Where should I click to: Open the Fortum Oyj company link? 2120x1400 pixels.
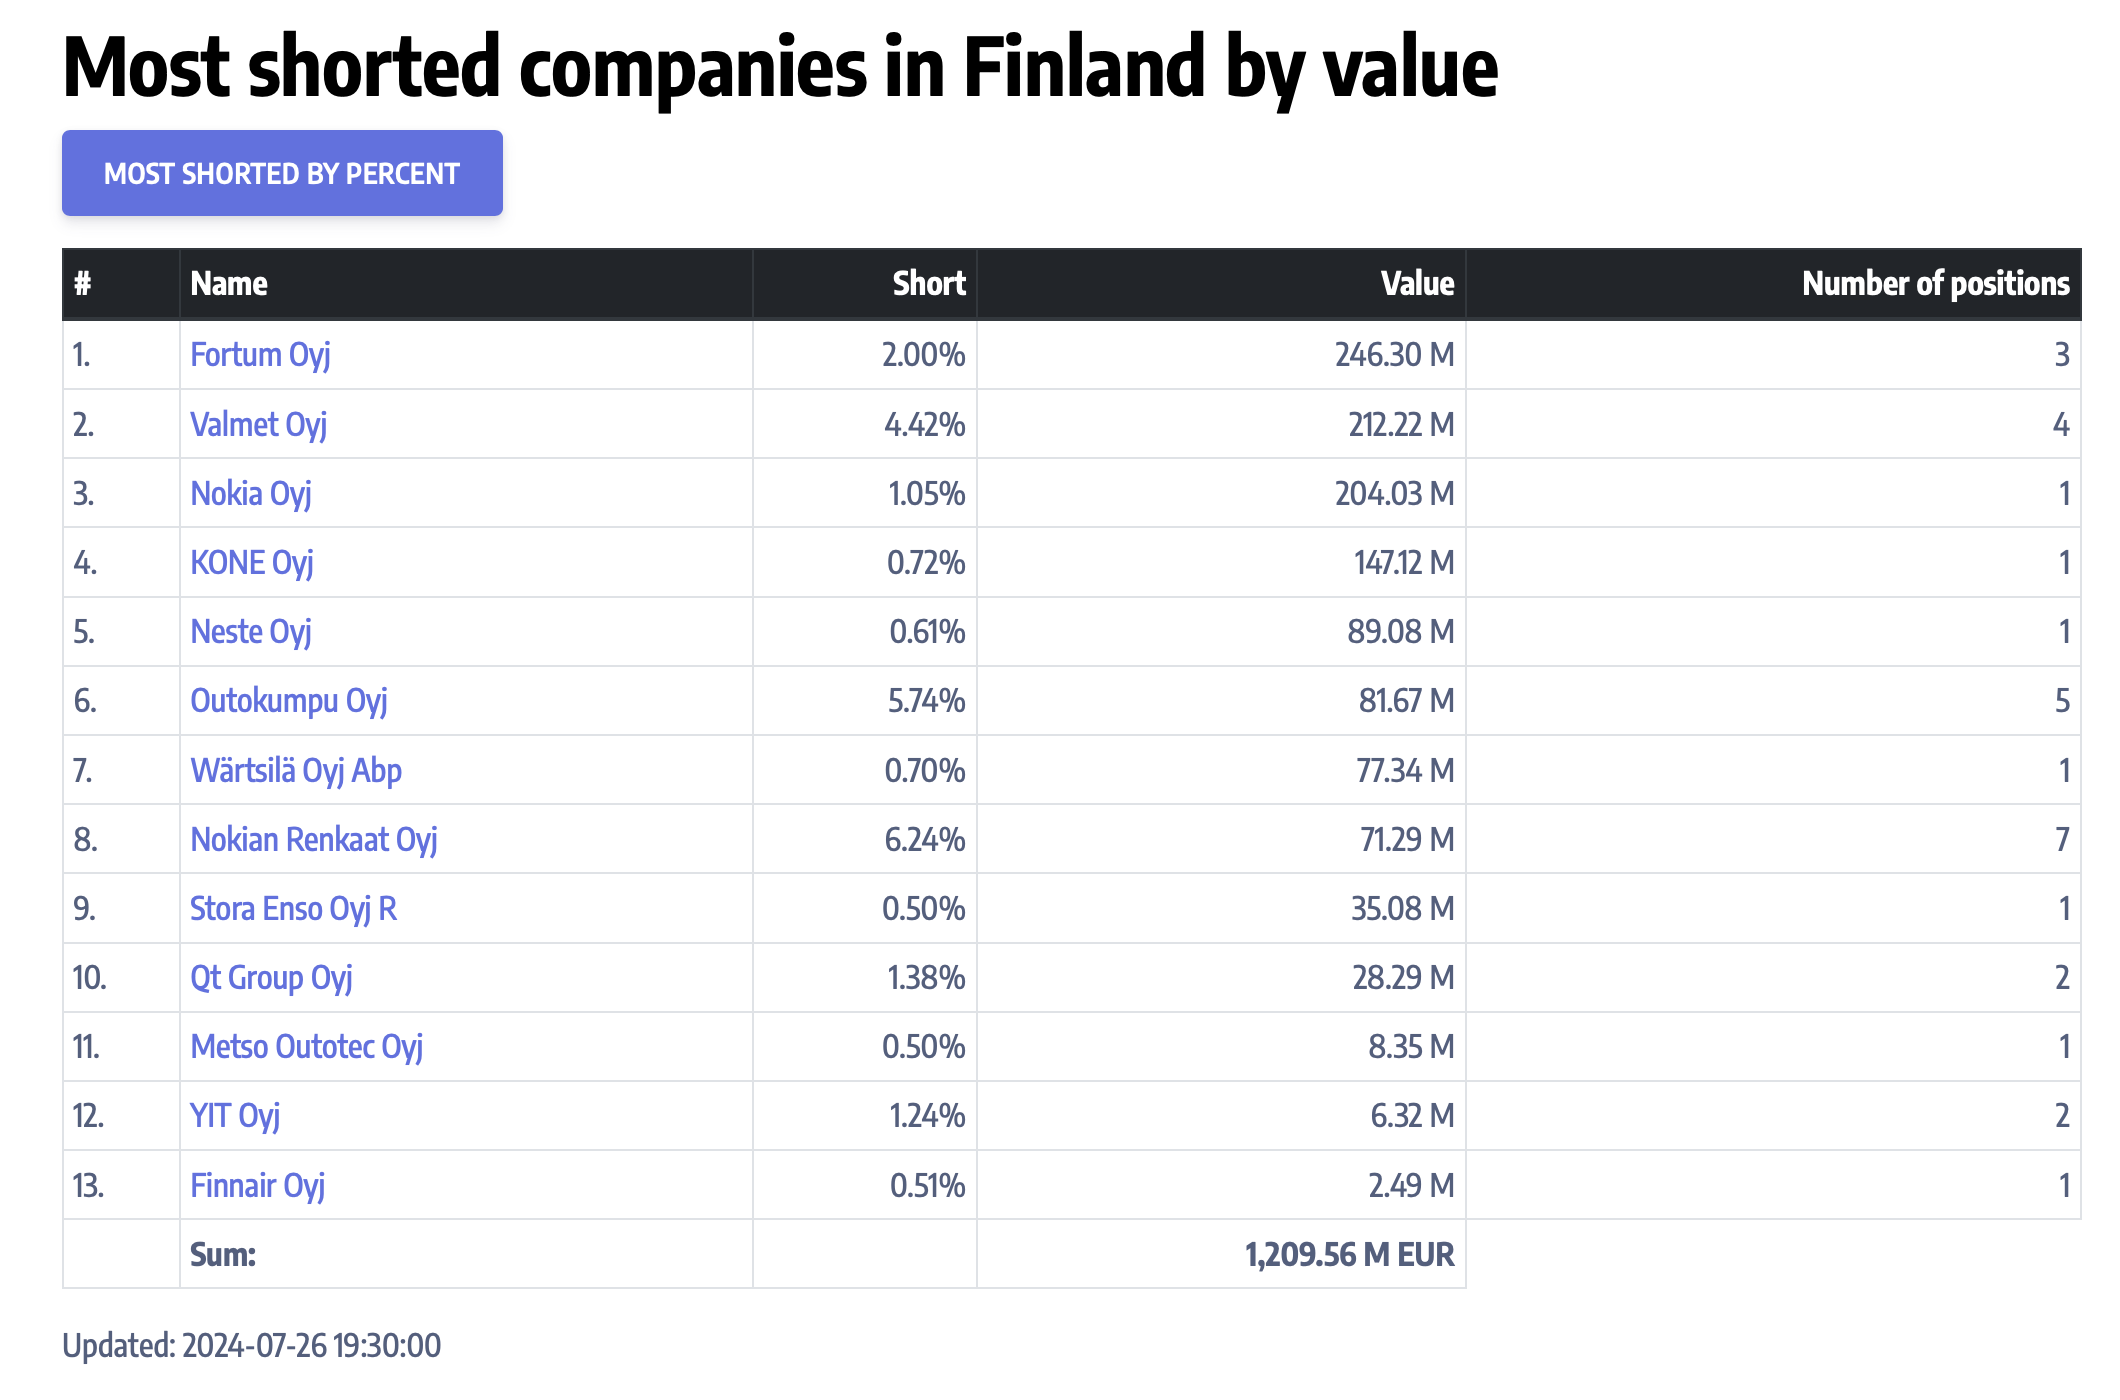[x=260, y=355]
